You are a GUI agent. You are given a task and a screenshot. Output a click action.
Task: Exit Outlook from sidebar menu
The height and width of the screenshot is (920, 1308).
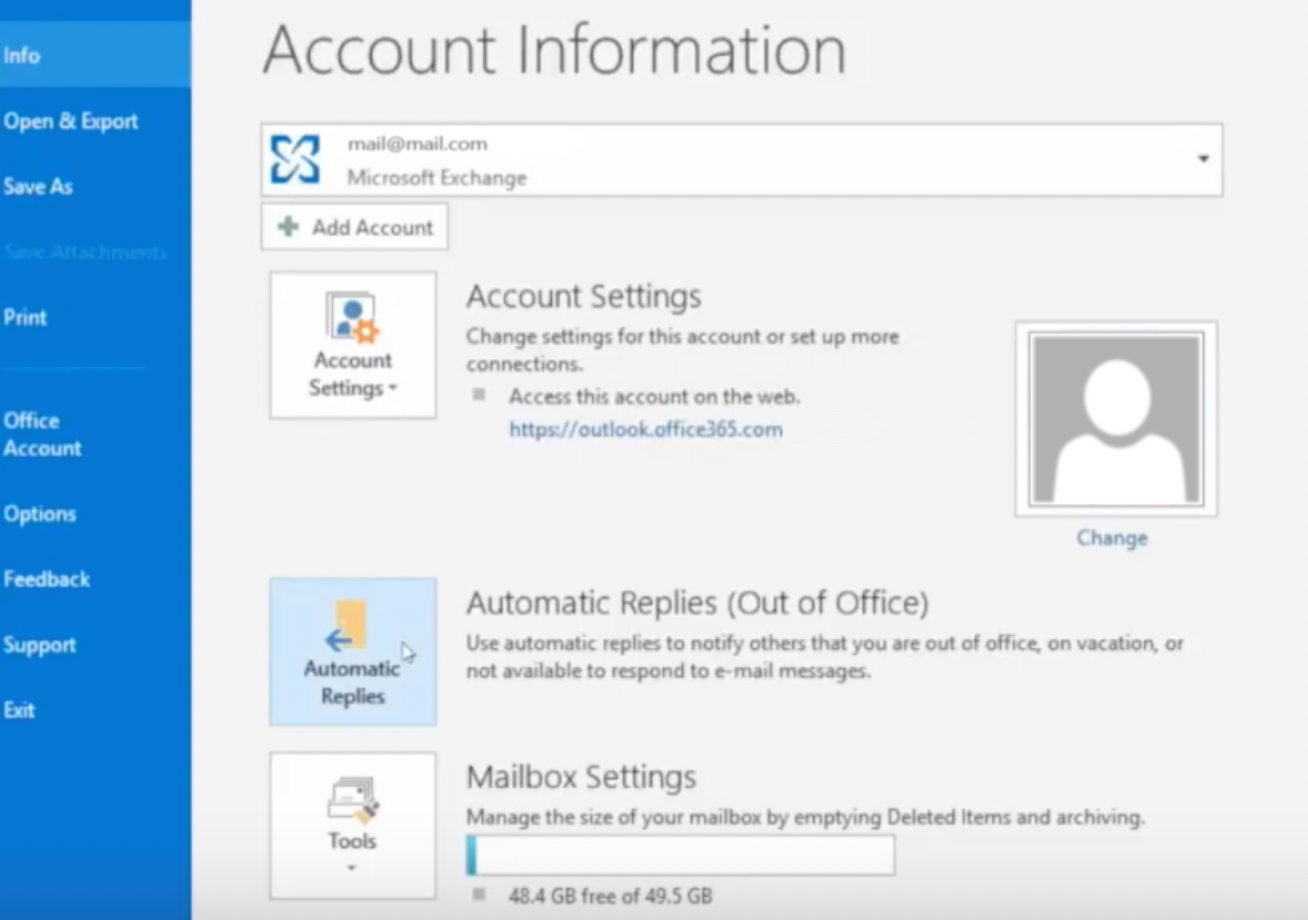19,710
